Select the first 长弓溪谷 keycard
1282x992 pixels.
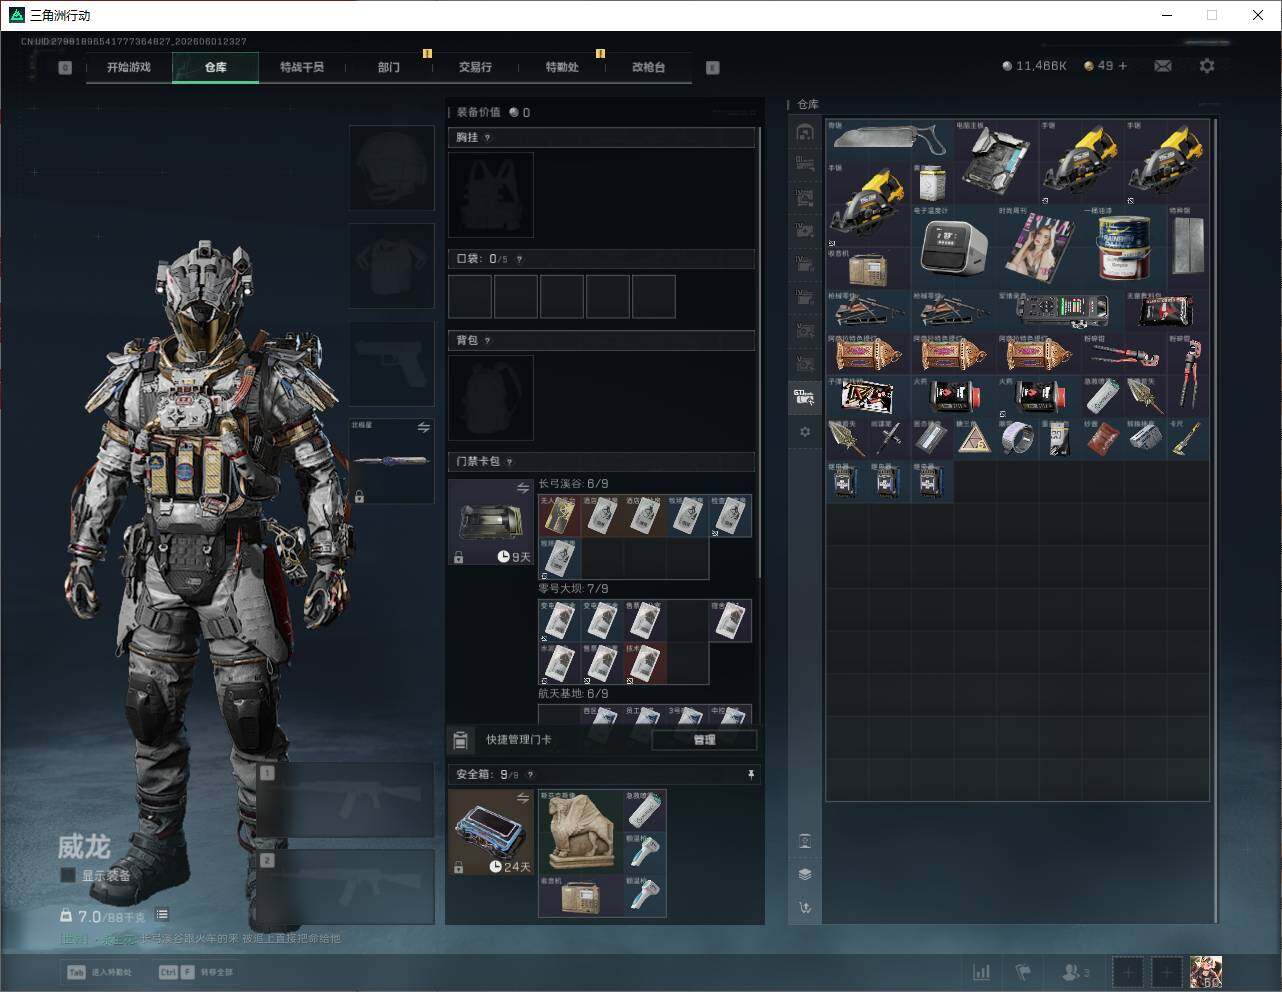point(559,516)
